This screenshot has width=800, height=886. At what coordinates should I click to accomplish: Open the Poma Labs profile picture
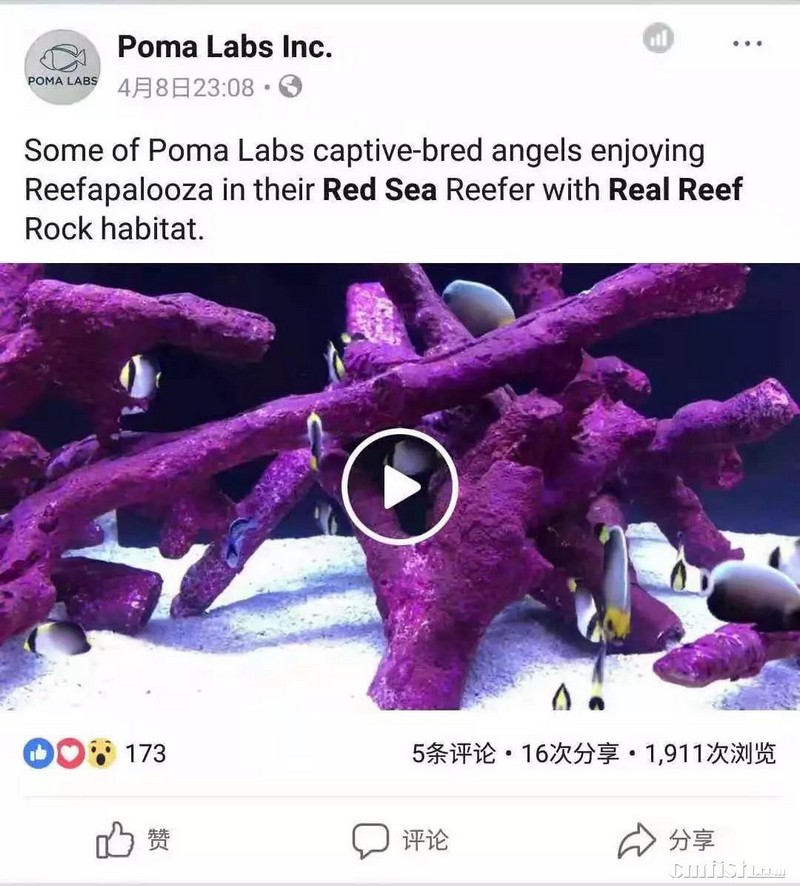pos(63,67)
